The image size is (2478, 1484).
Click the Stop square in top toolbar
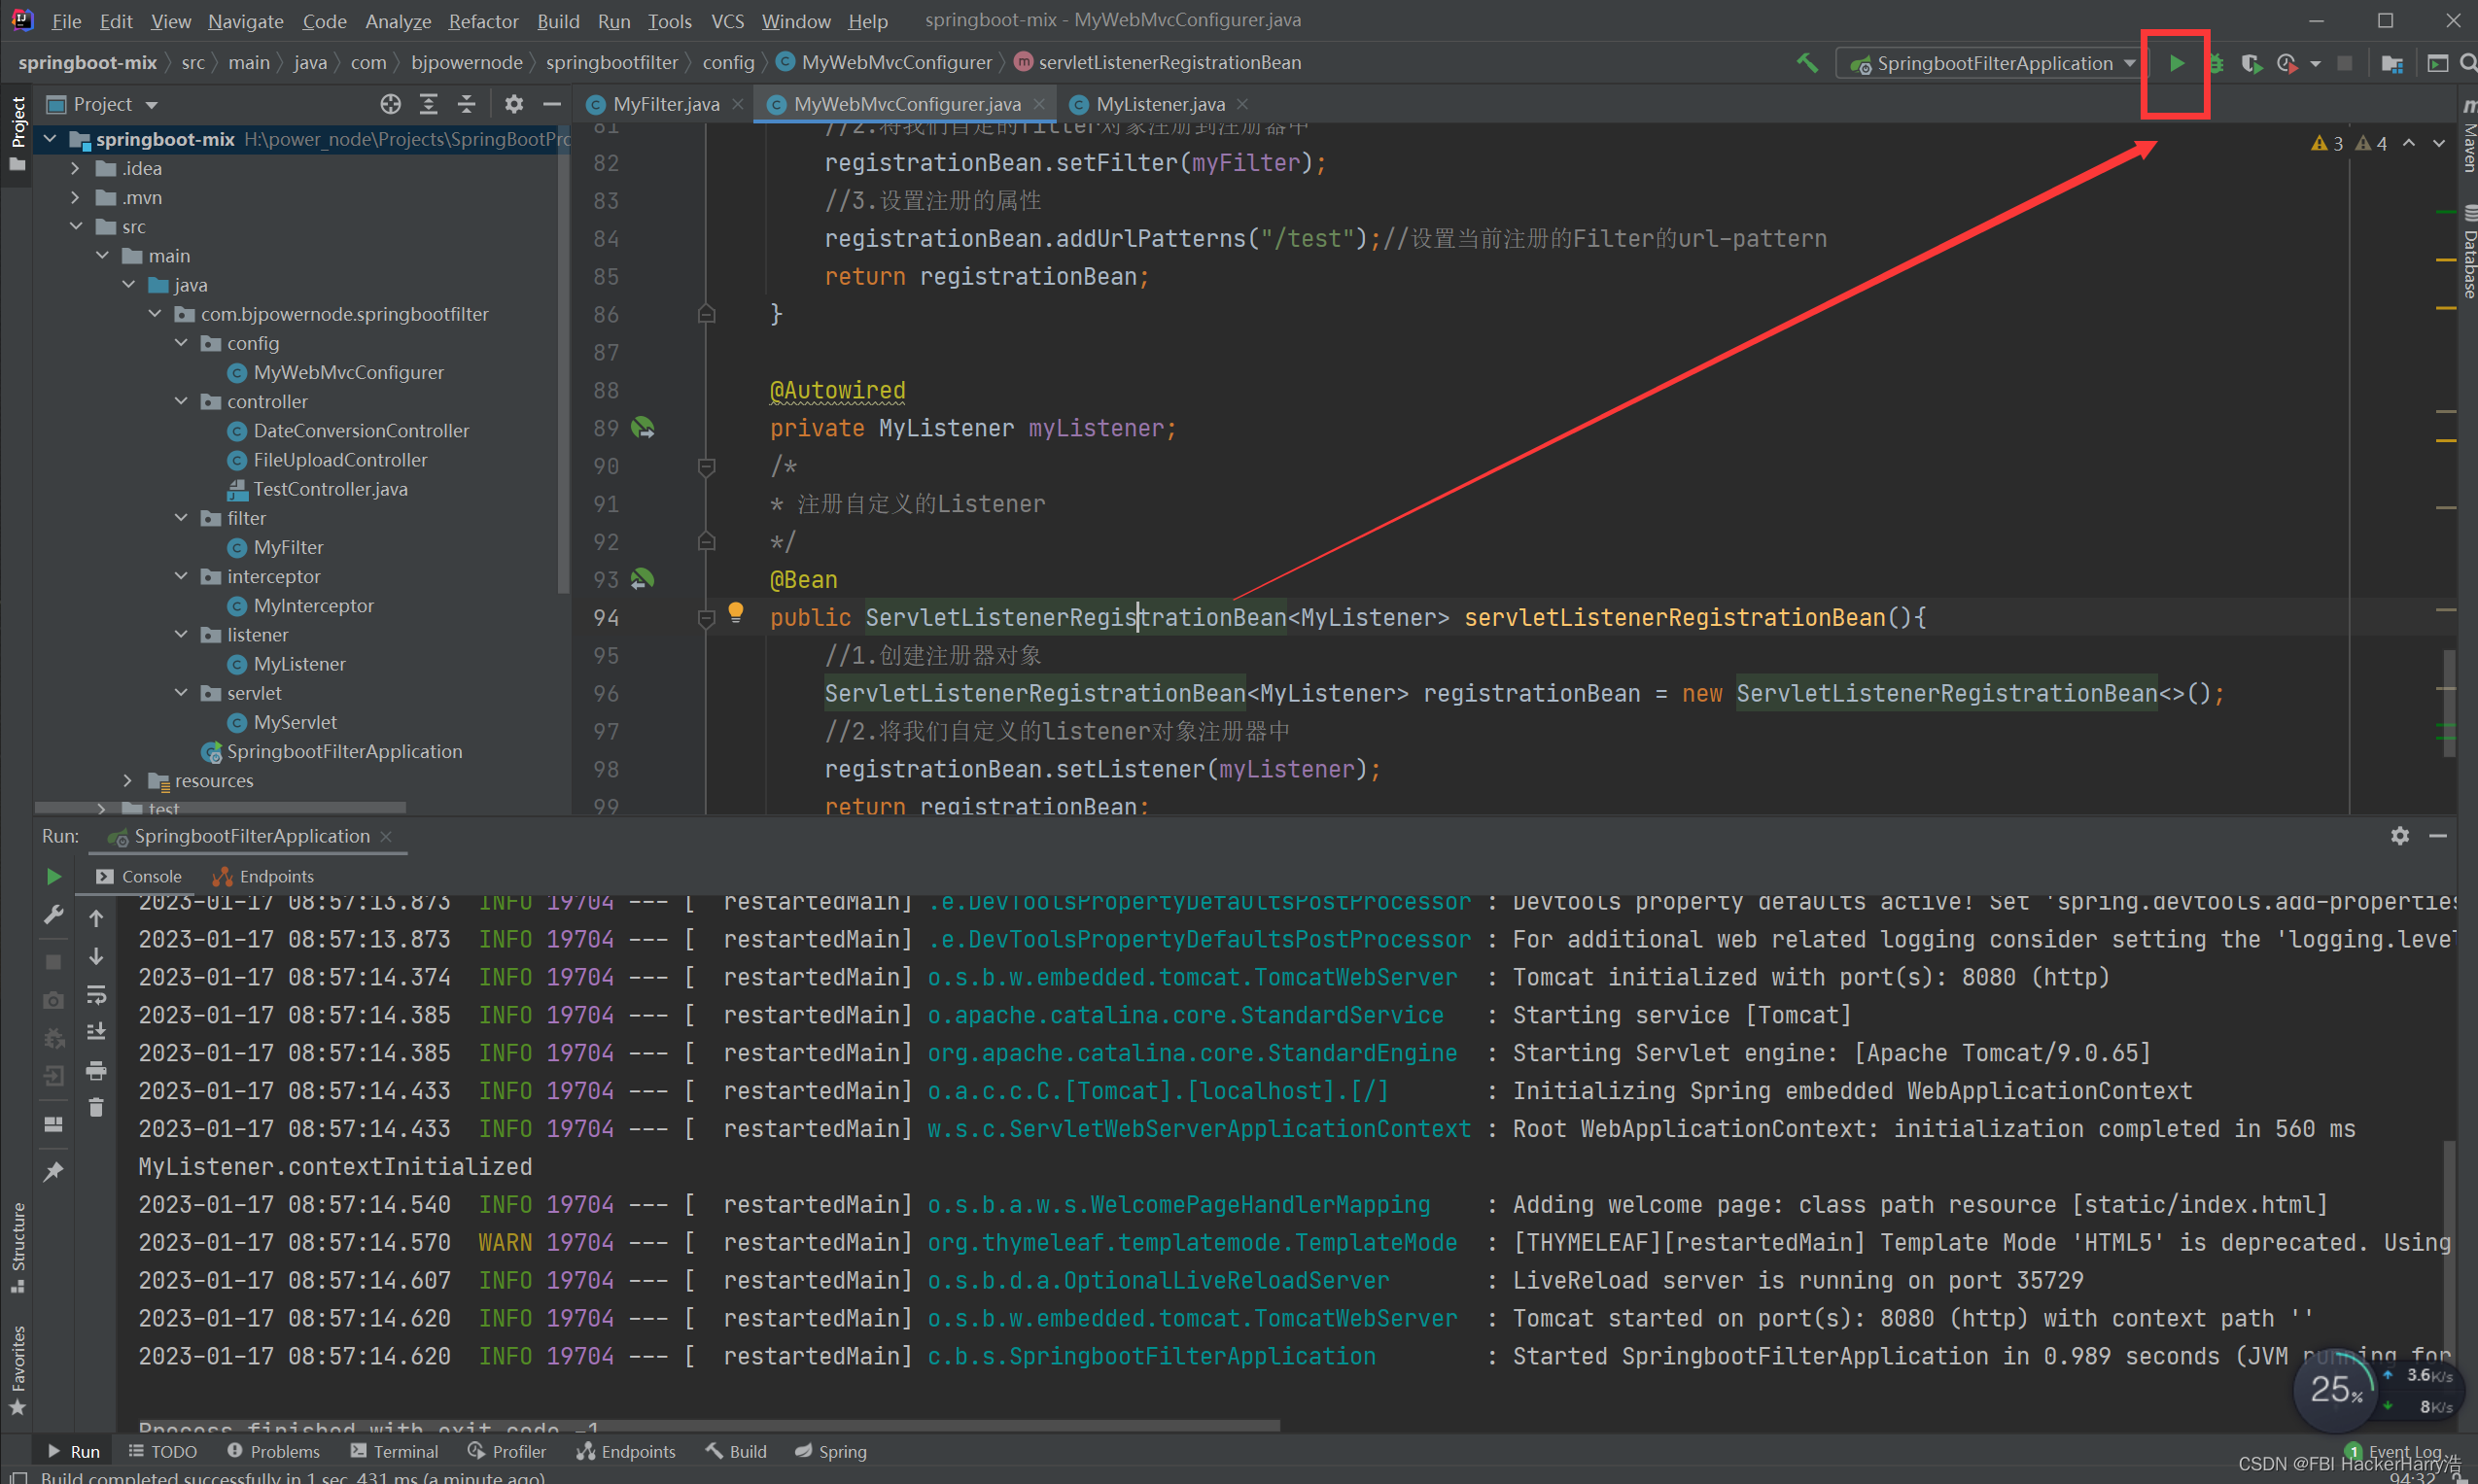[2345, 63]
